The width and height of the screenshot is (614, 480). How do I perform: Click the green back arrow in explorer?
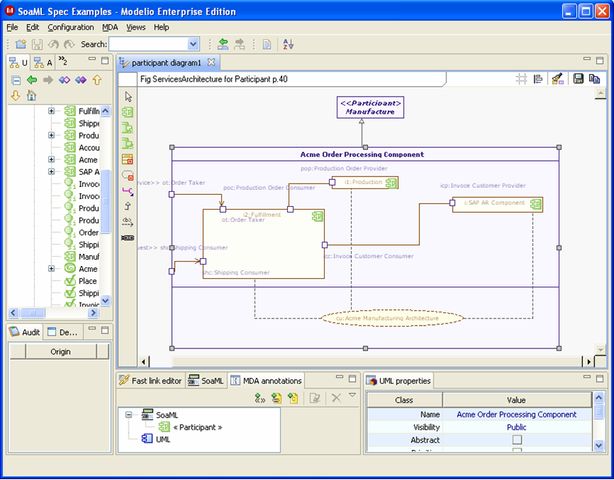32,80
